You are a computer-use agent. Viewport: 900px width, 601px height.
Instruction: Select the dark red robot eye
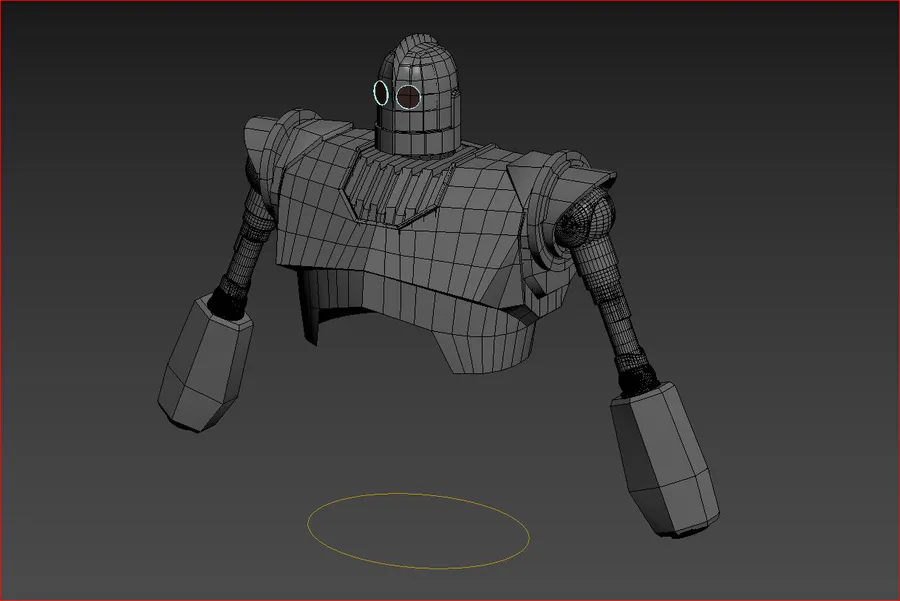409,96
